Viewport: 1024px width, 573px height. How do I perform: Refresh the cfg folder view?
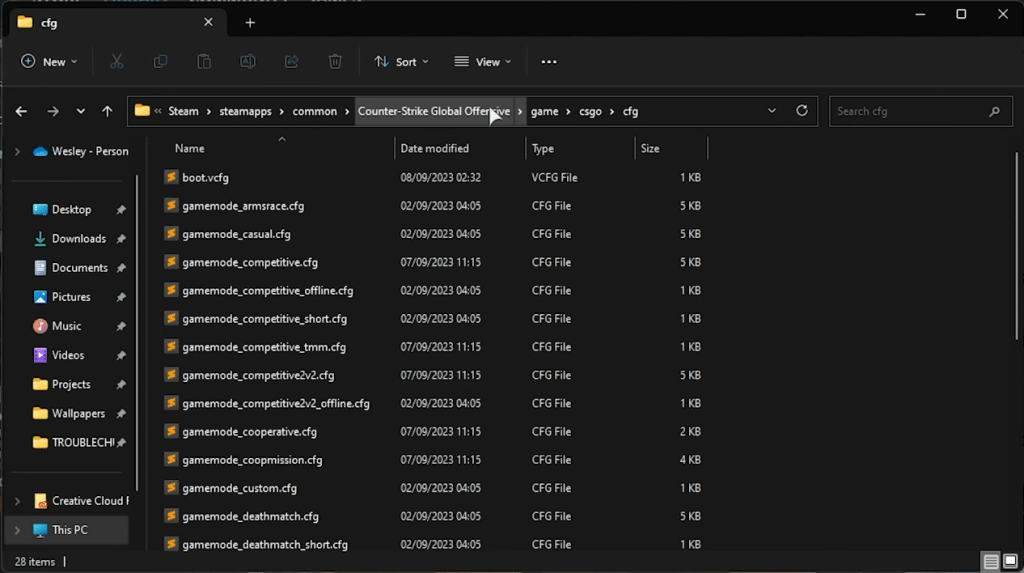click(x=802, y=110)
